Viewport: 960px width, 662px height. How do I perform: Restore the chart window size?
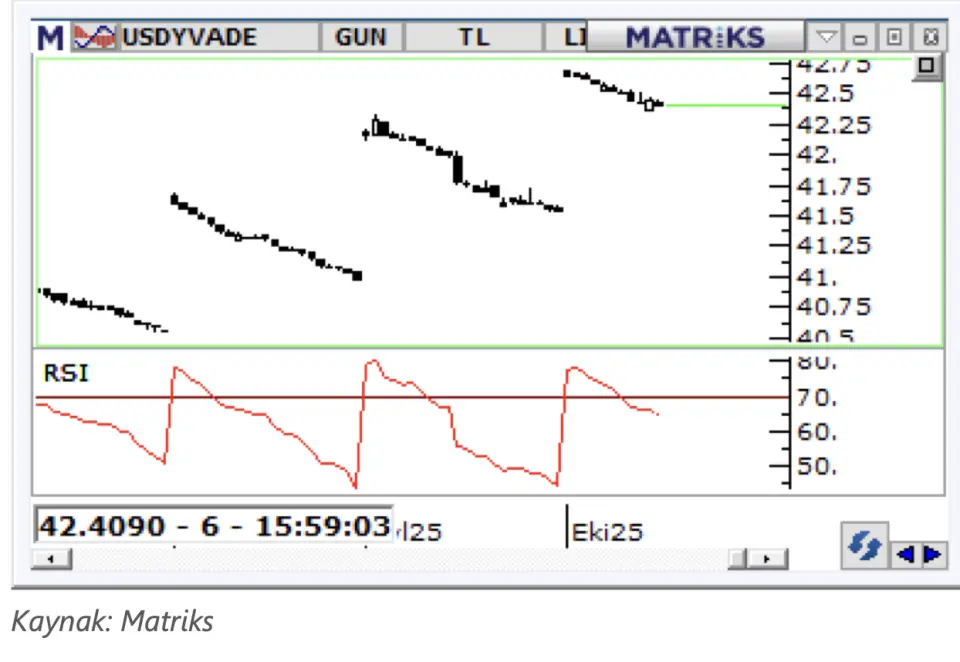(895, 38)
